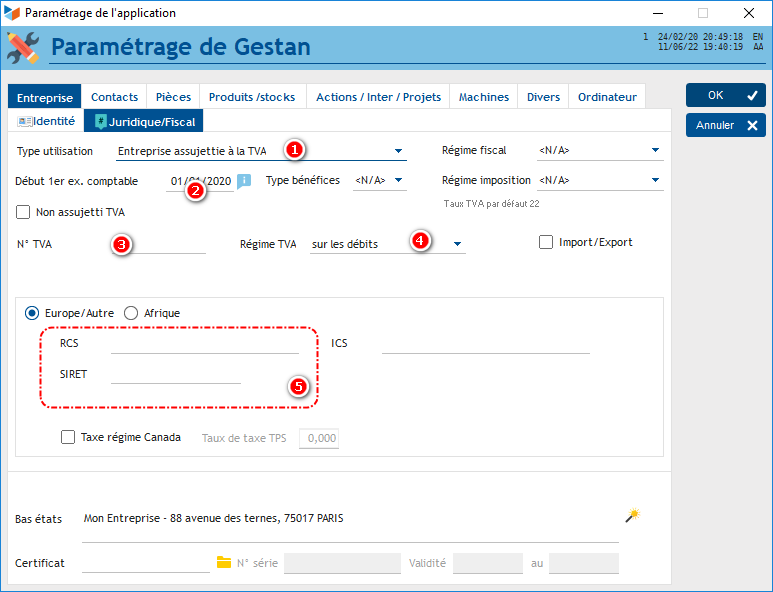Click the magic wand icon next to Bas états
Viewport: 773px width, 592px height.
631,516
